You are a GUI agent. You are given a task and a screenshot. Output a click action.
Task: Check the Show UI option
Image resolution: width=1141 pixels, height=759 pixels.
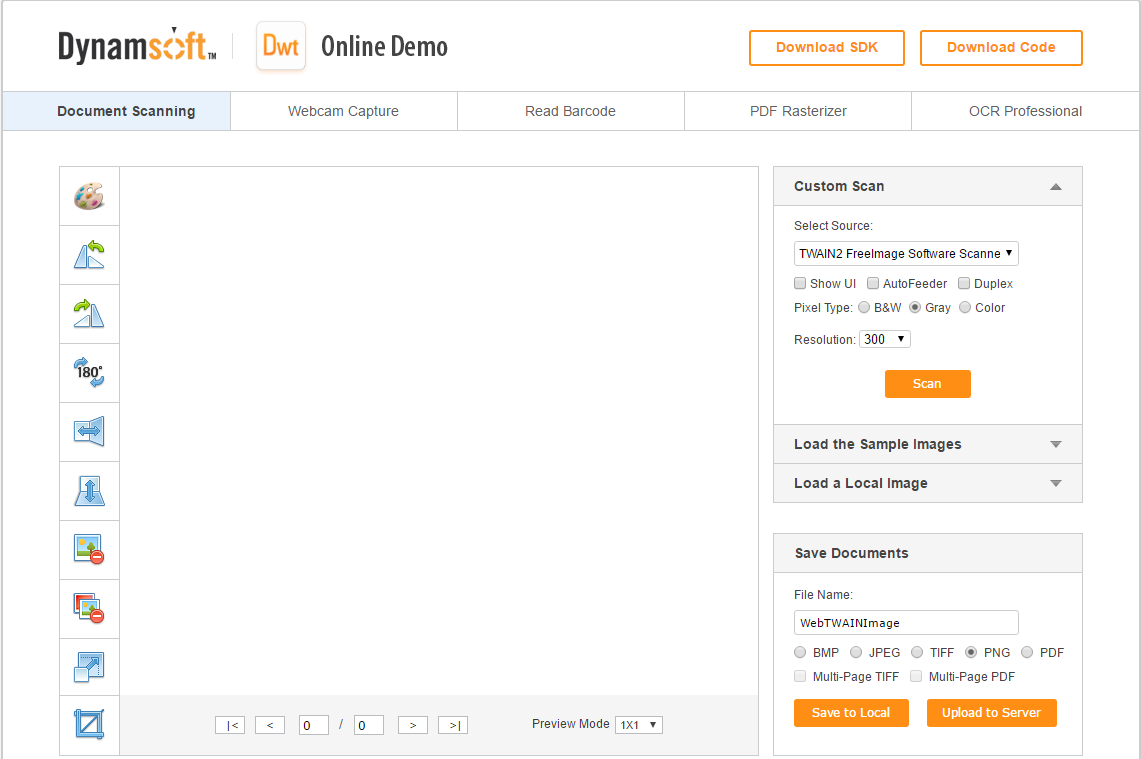point(800,284)
